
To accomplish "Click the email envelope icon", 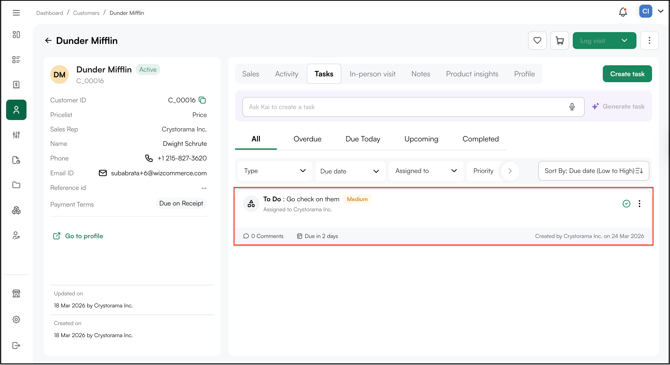I will 103,173.
